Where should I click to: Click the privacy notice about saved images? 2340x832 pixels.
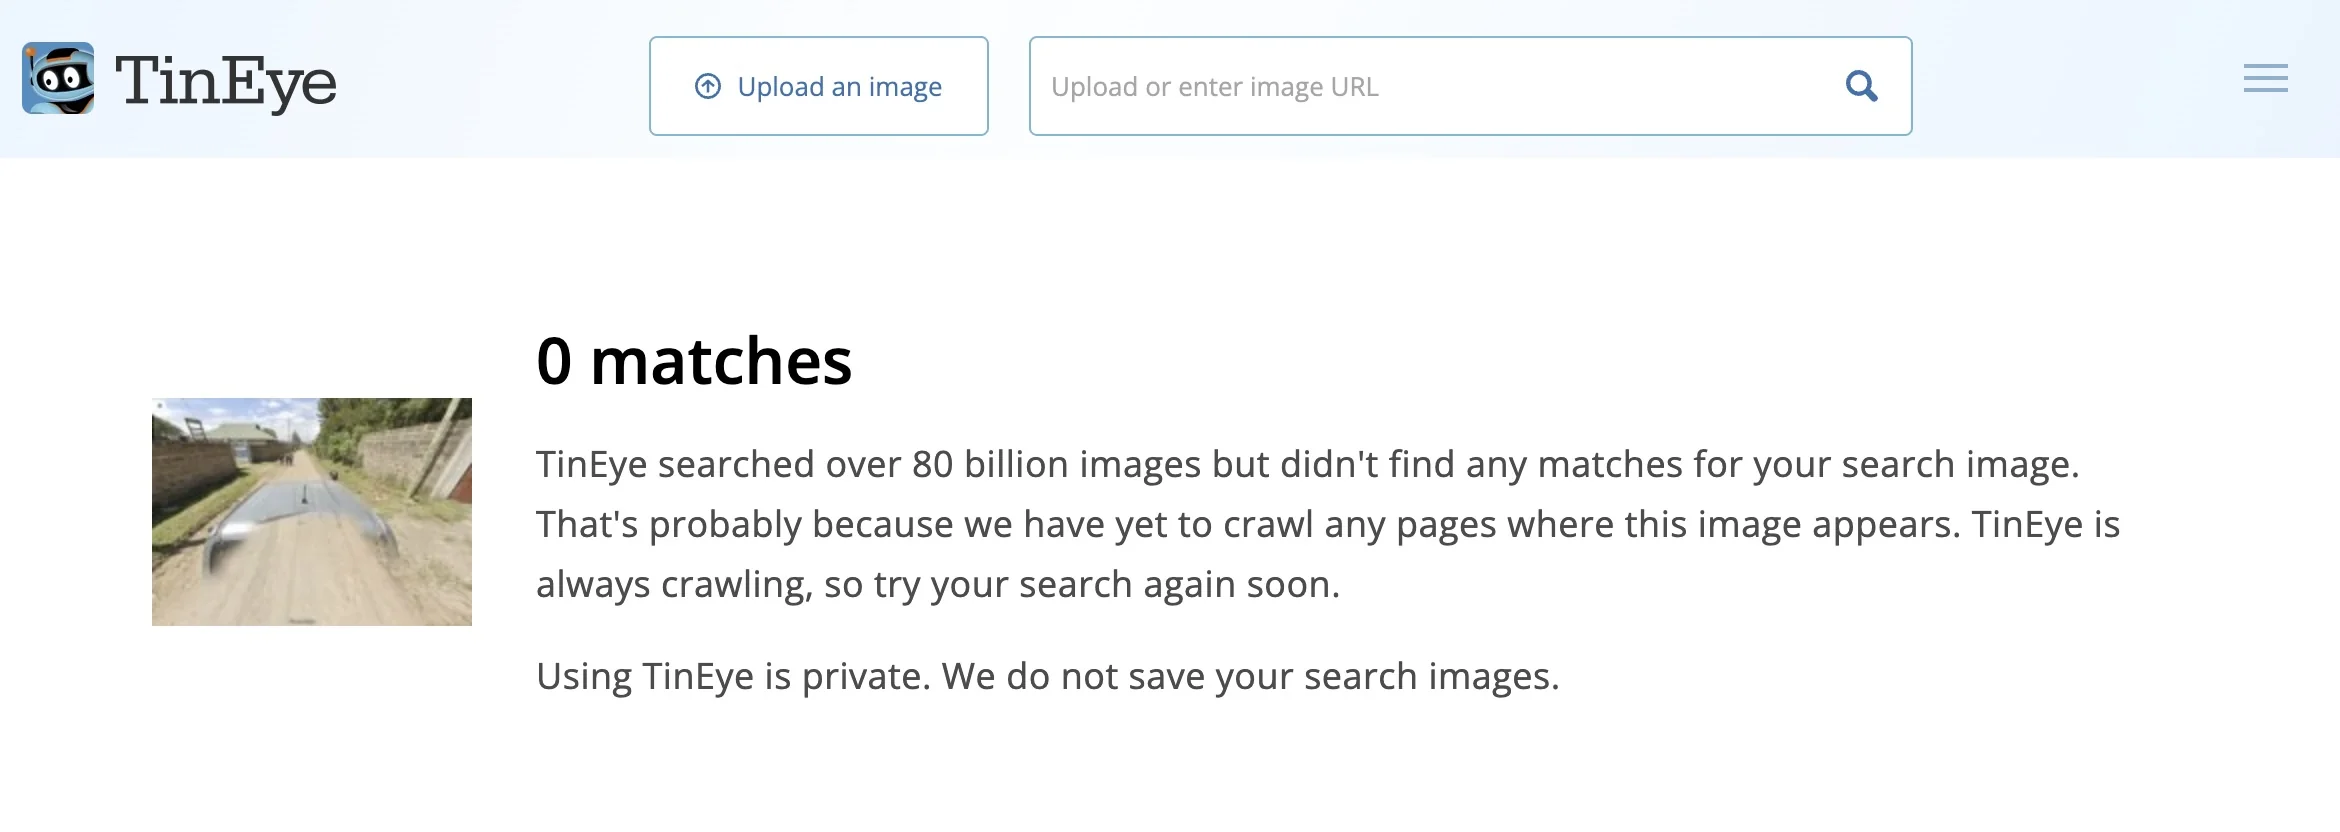(x=1048, y=676)
